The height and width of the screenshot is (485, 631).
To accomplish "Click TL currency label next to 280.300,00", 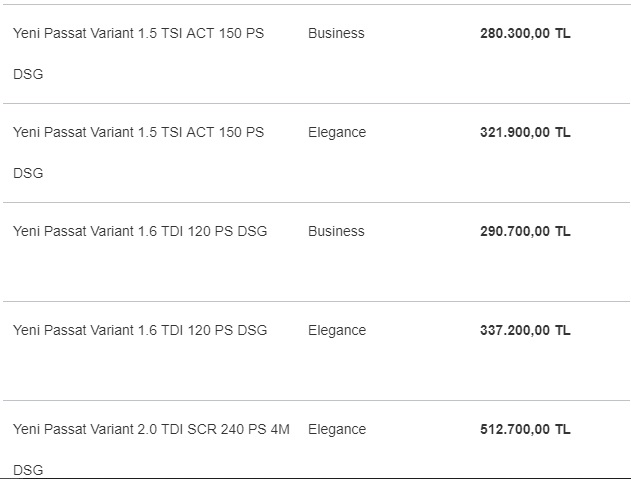I will pyautogui.click(x=563, y=33).
